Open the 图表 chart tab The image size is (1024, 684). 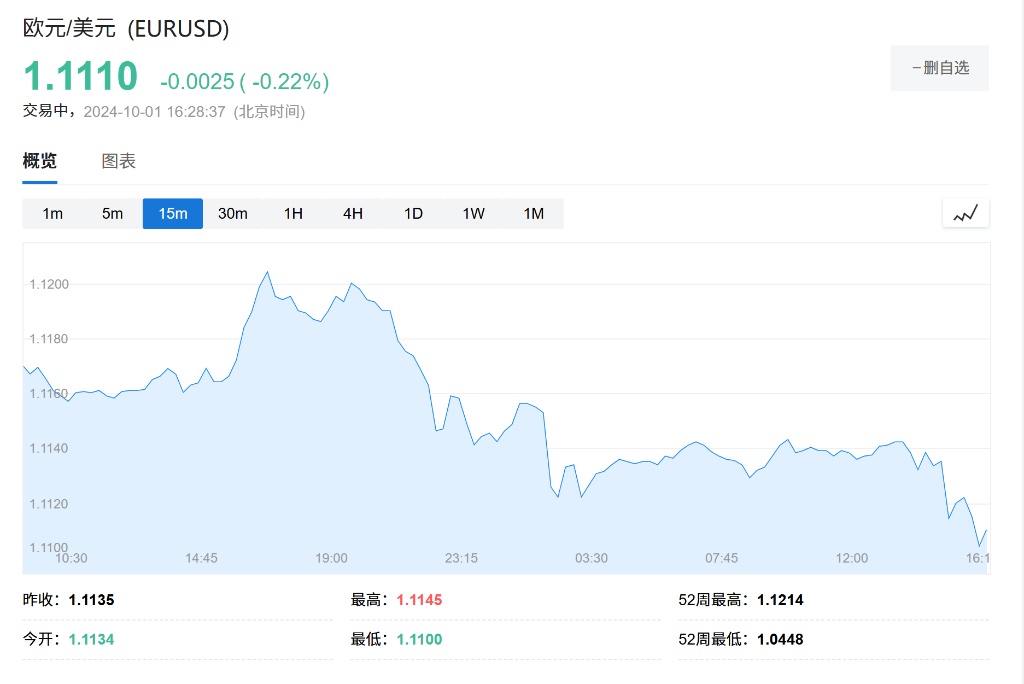[118, 162]
